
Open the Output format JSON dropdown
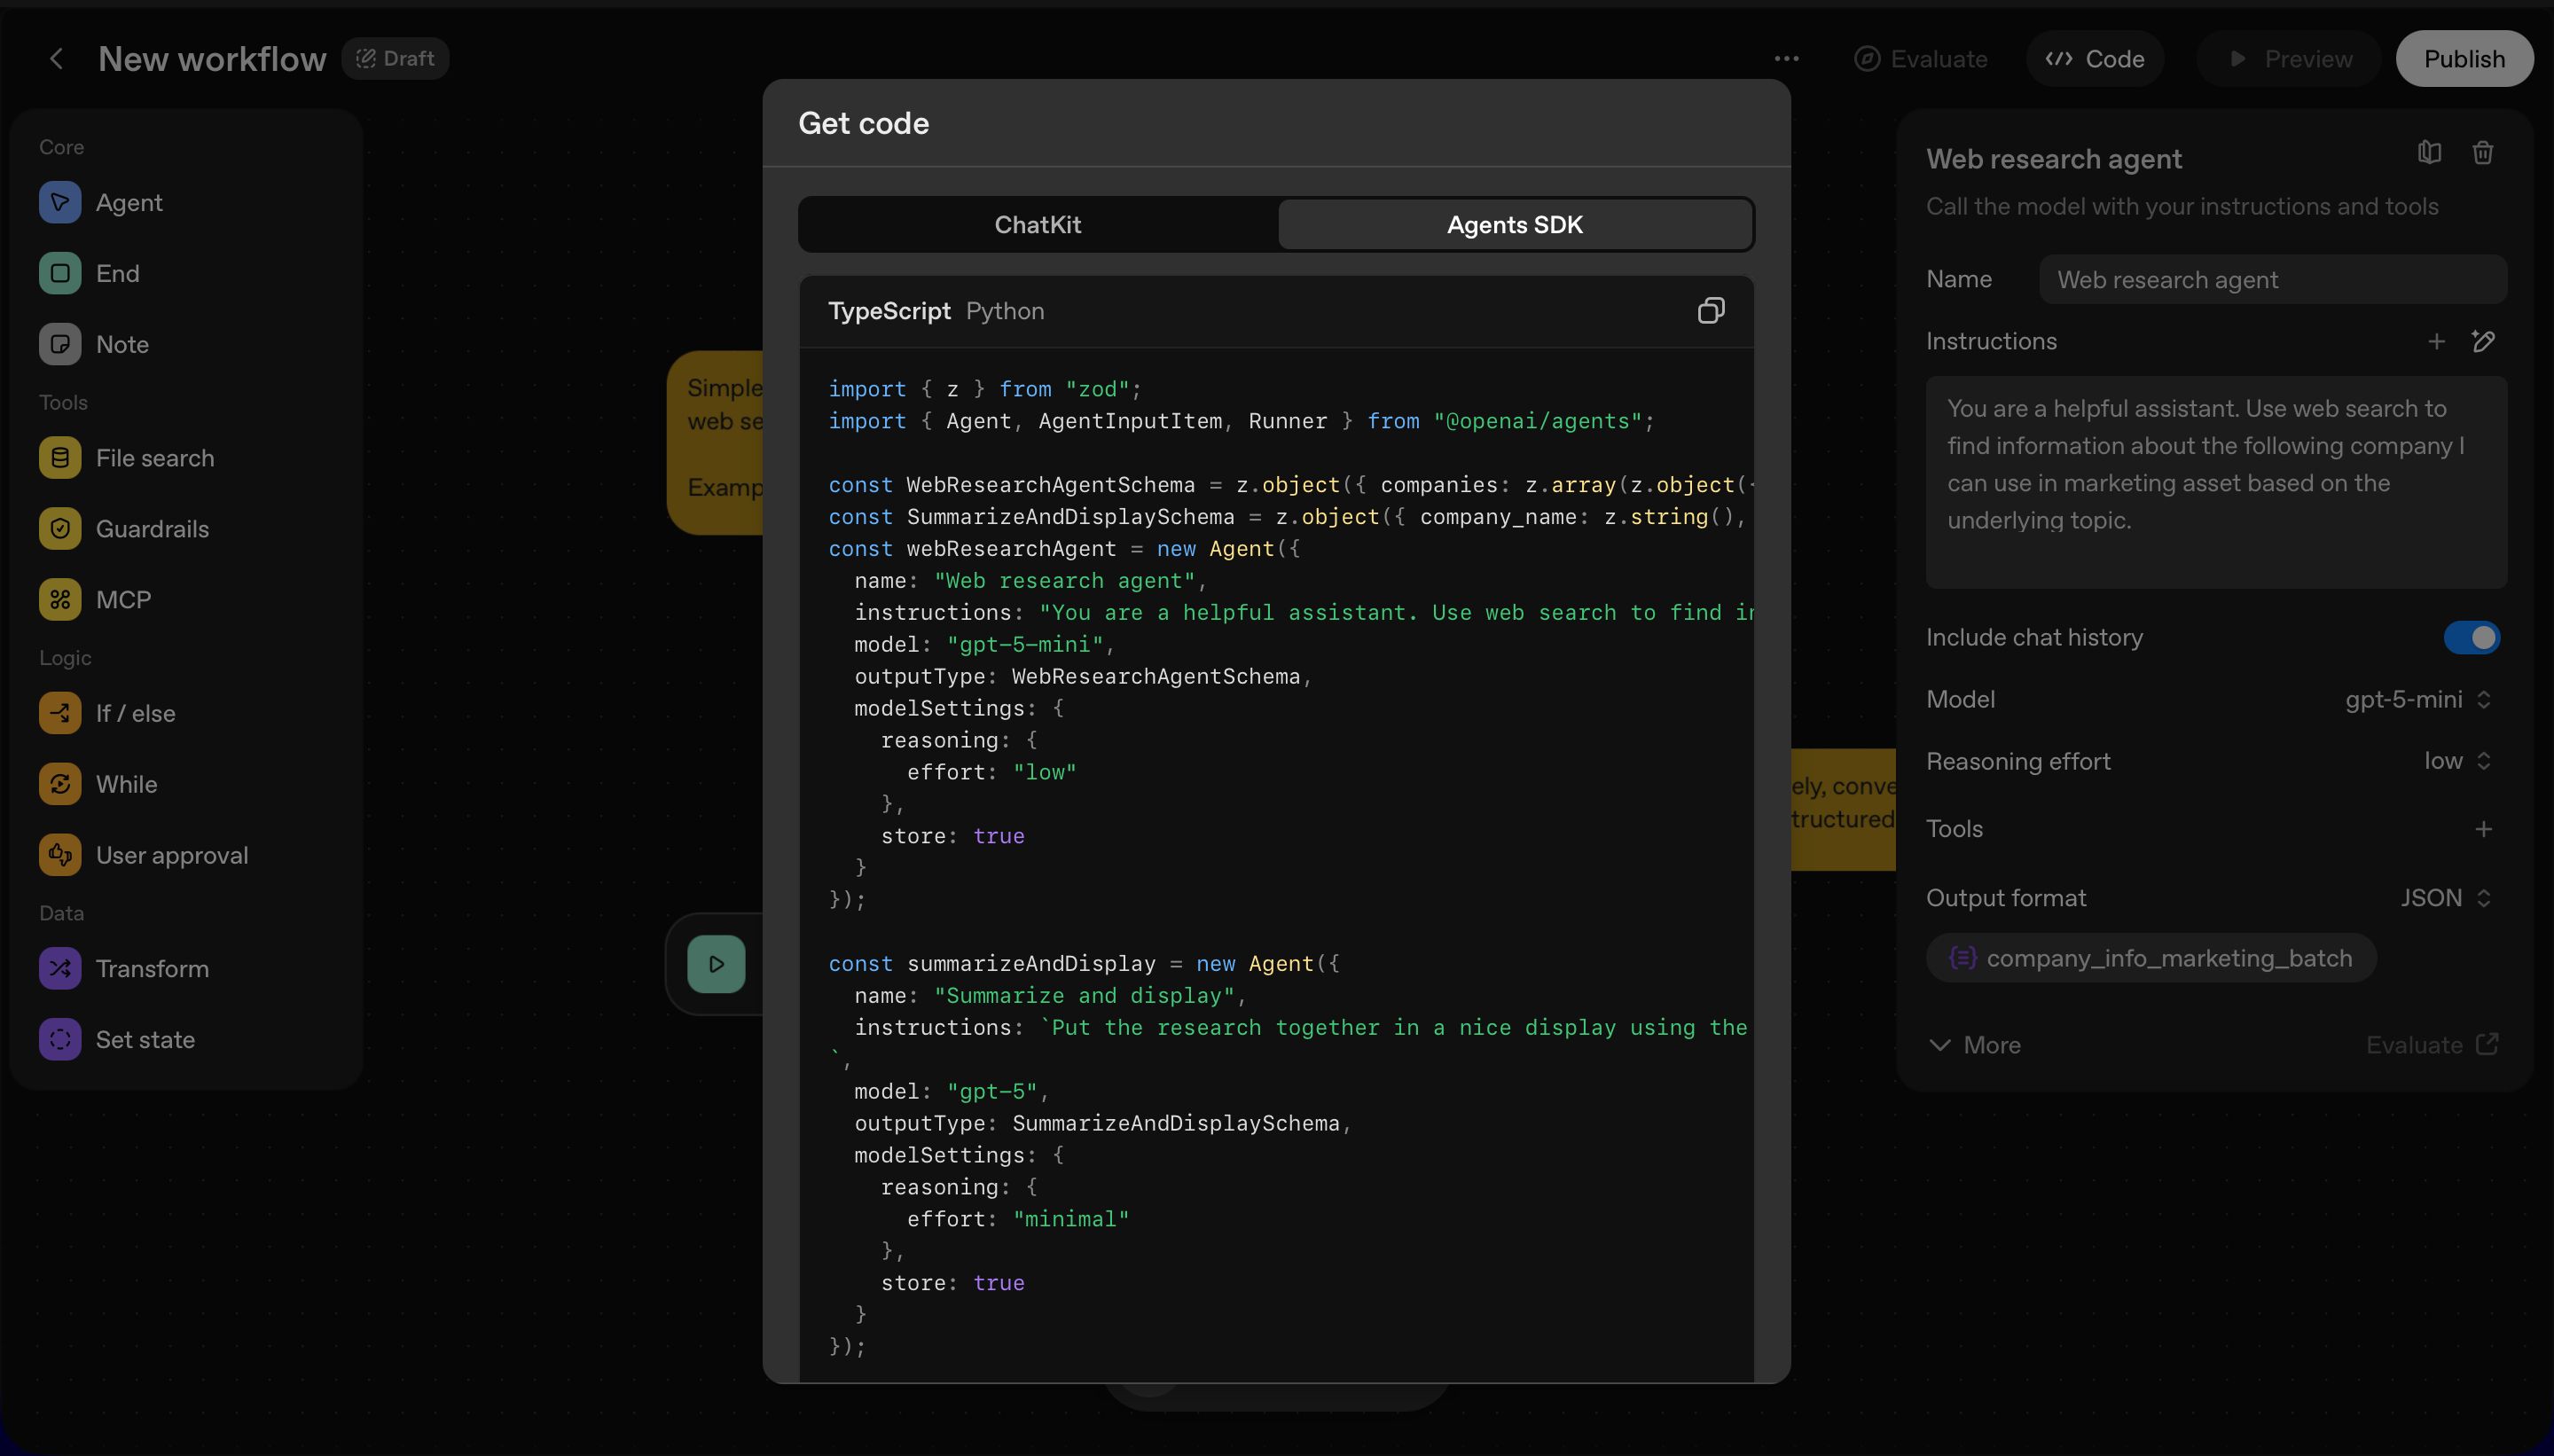2444,899
